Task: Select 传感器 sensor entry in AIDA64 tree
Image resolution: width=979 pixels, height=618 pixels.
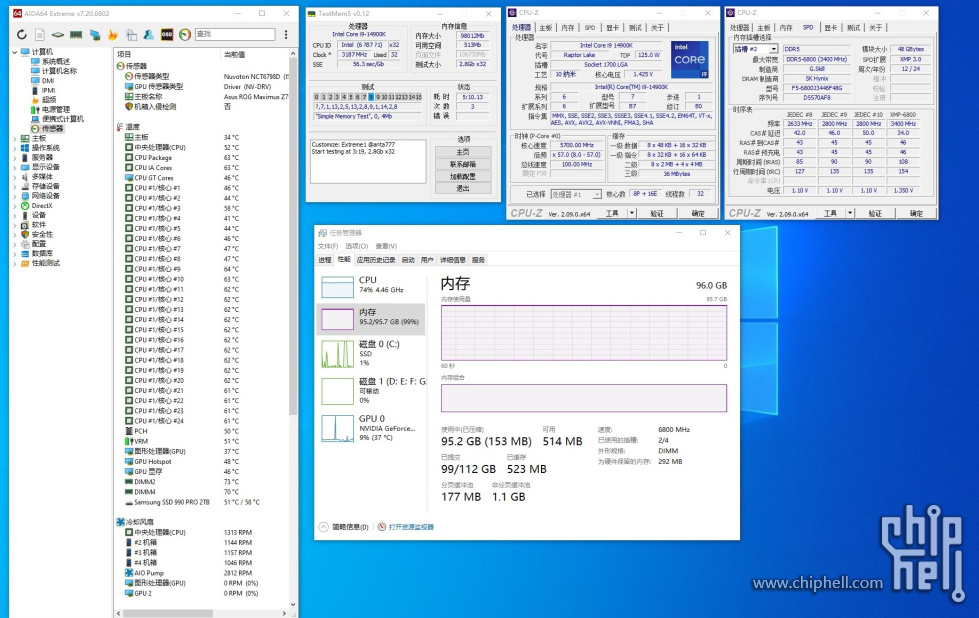Action: (52, 129)
